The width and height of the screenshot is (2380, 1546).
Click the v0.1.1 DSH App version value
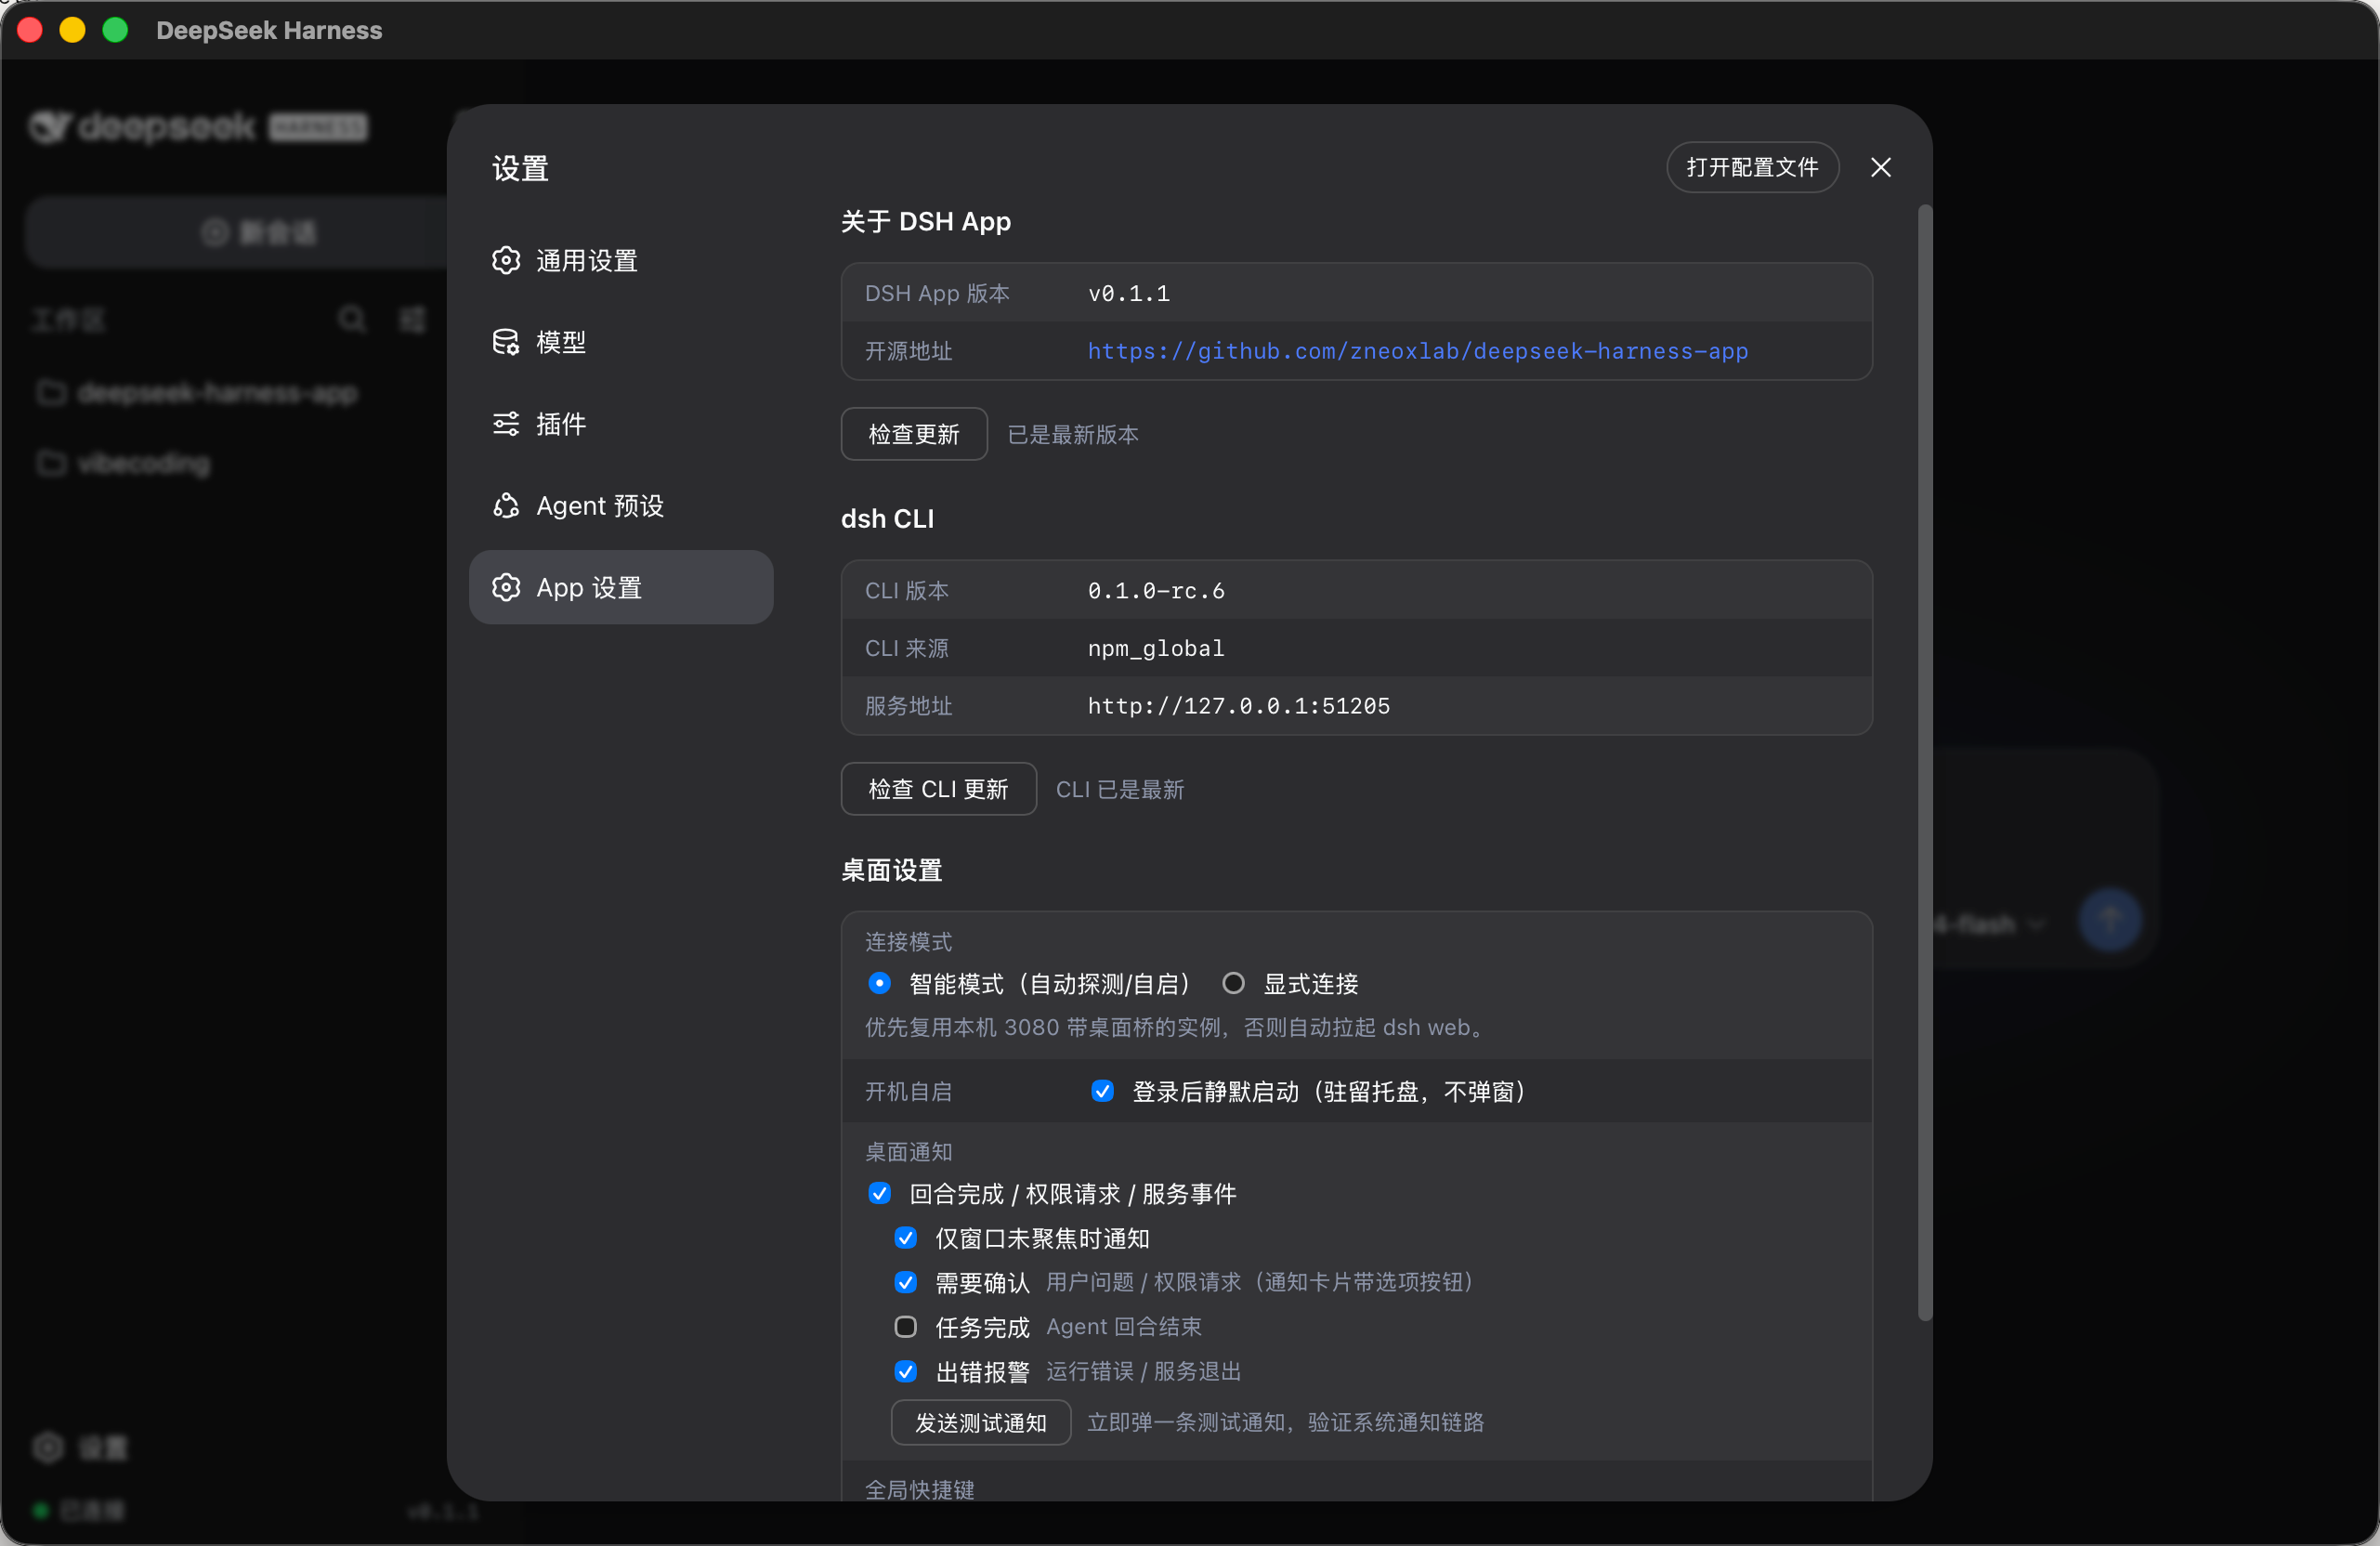tap(1129, 294)
